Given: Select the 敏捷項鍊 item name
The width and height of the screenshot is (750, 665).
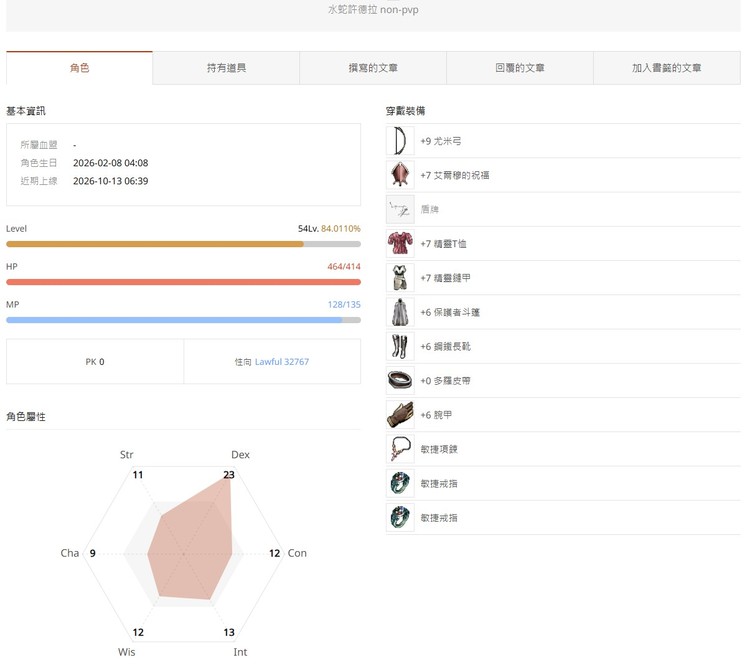Looking at the screenshot, I should pyautogui.click(x=439, y=449).
